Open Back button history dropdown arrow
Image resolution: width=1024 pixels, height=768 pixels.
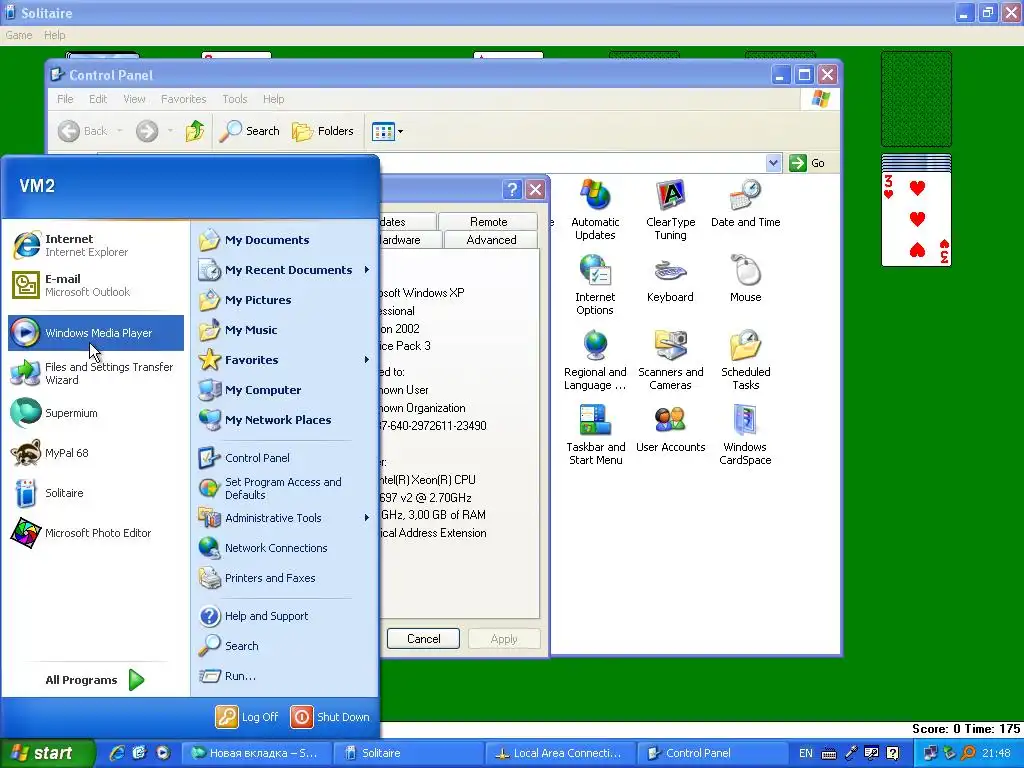120,131
